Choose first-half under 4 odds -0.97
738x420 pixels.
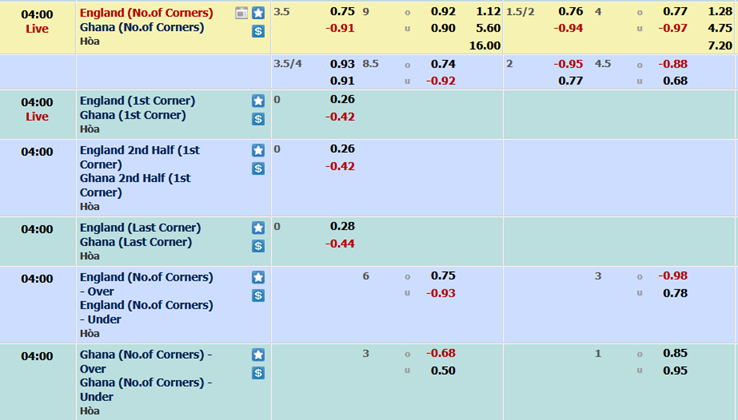point(673,28)
